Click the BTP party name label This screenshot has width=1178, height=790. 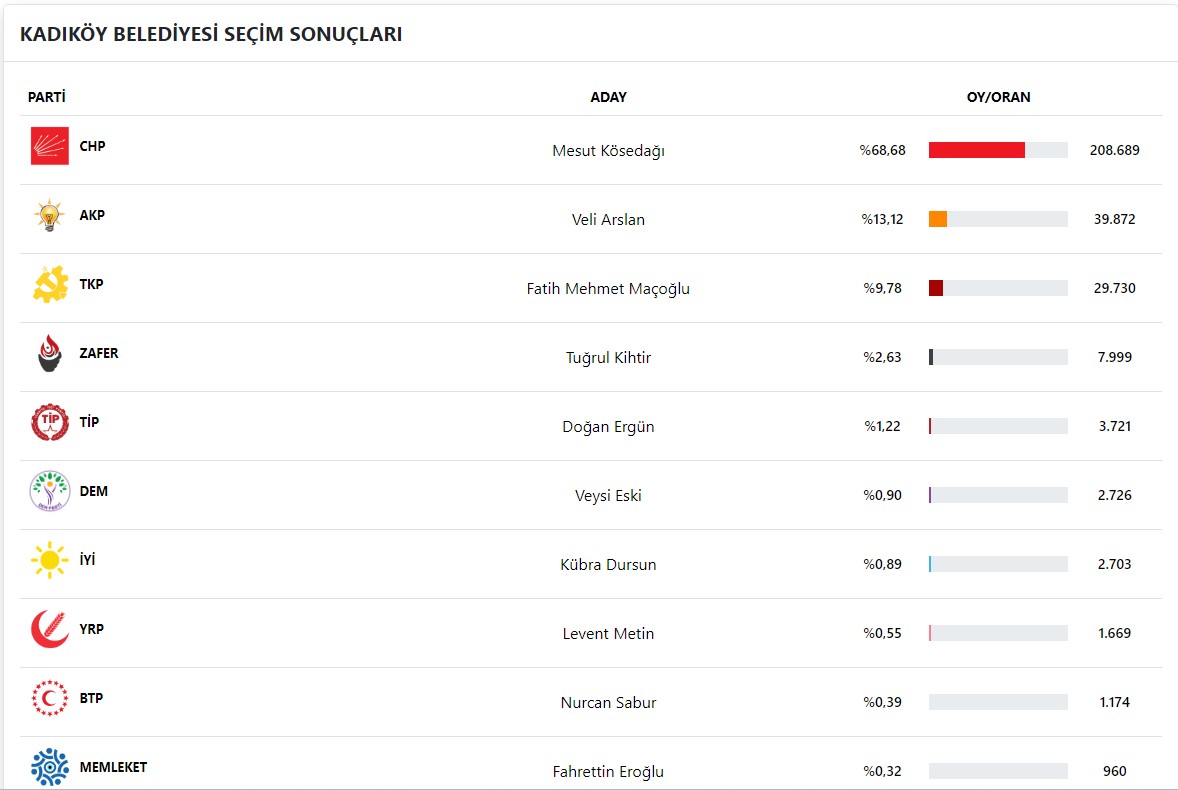(x=92, y=698)
